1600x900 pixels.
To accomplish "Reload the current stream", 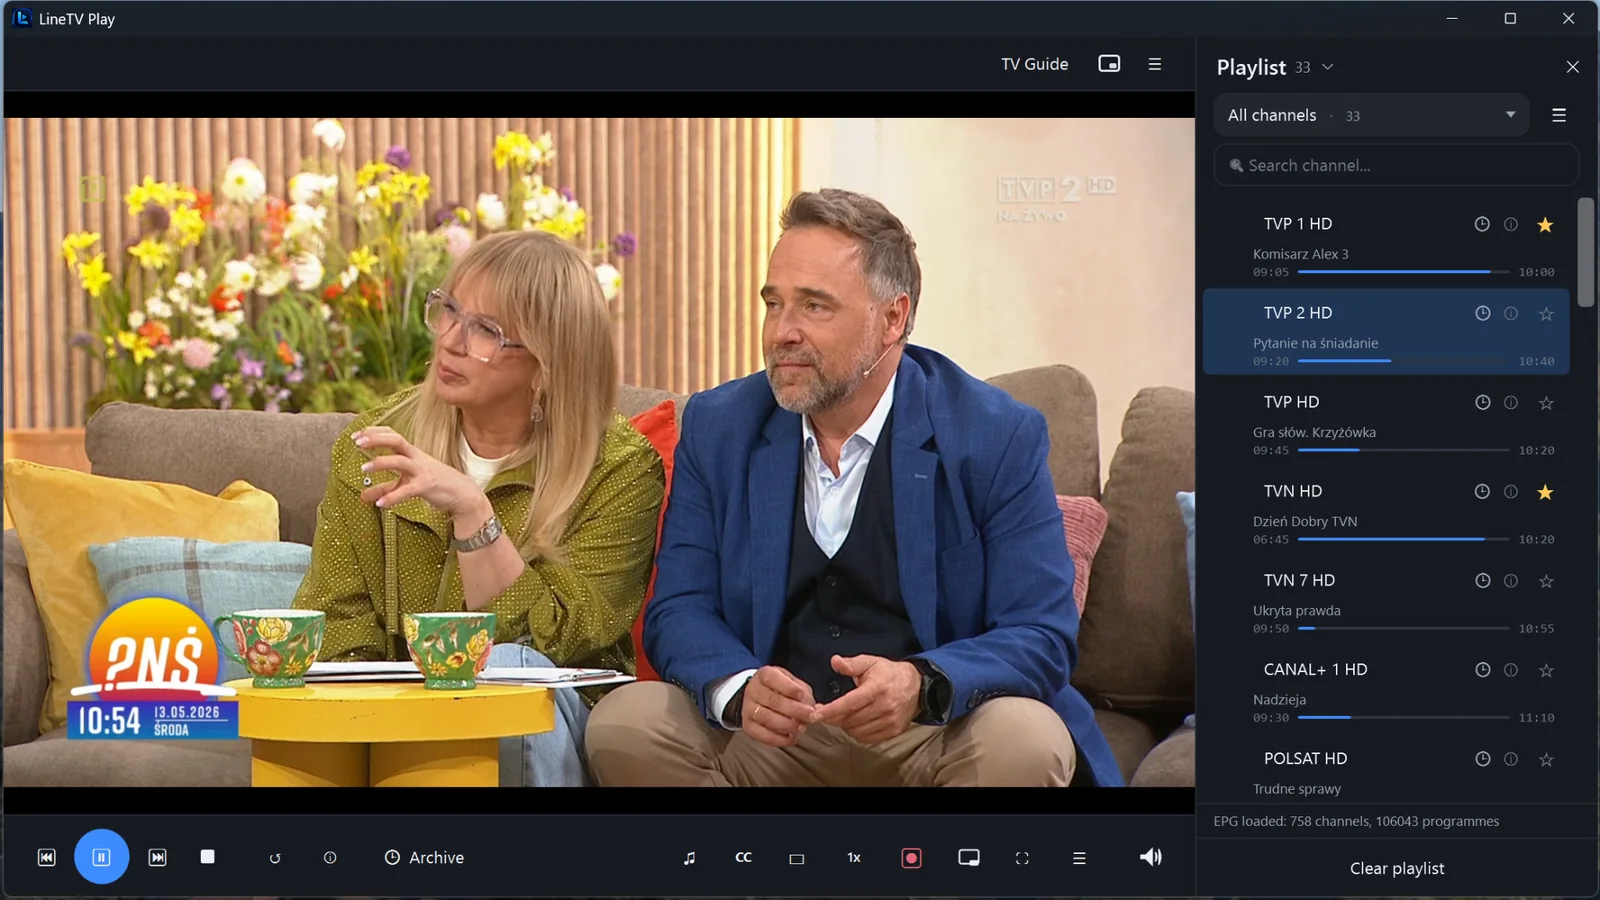I will click(275, 858).
